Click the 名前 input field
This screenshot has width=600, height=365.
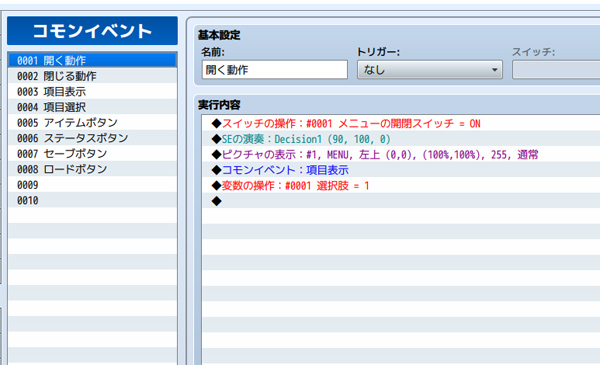(x=275, y=70)
